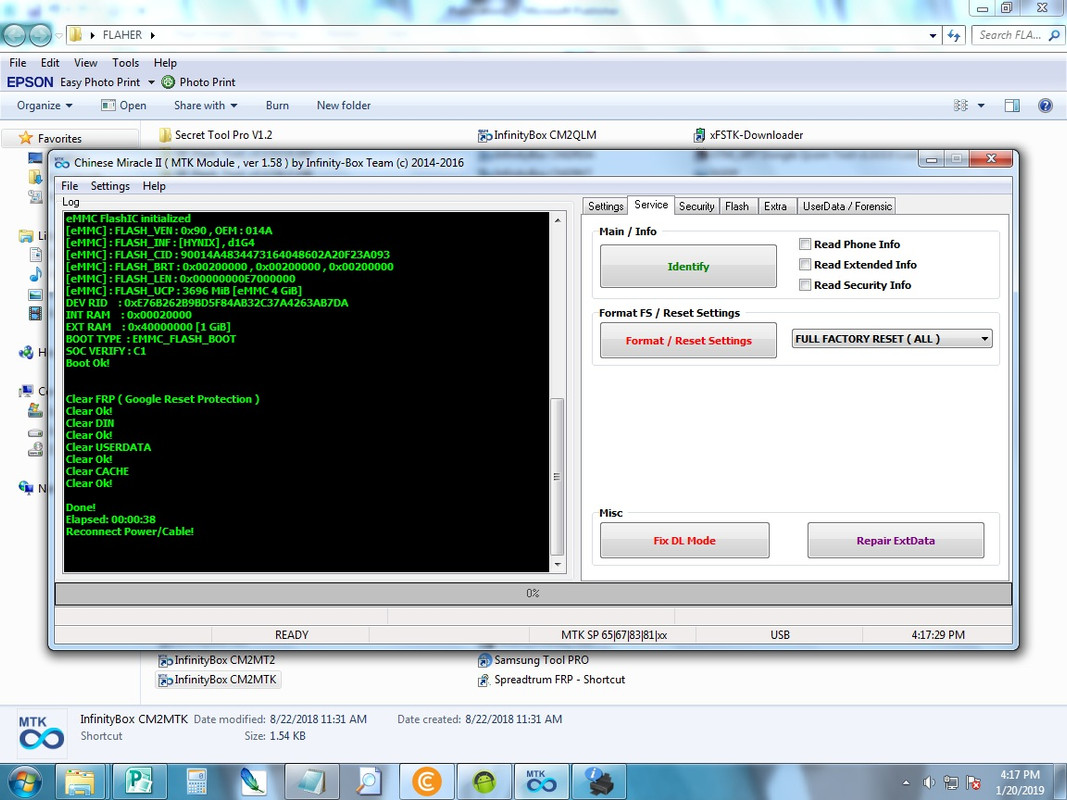The width and height of the screenshot is (1067, 800).
Task: Open Microsoft Publisher from the taskbar
Action: click(x=138, y=782)
